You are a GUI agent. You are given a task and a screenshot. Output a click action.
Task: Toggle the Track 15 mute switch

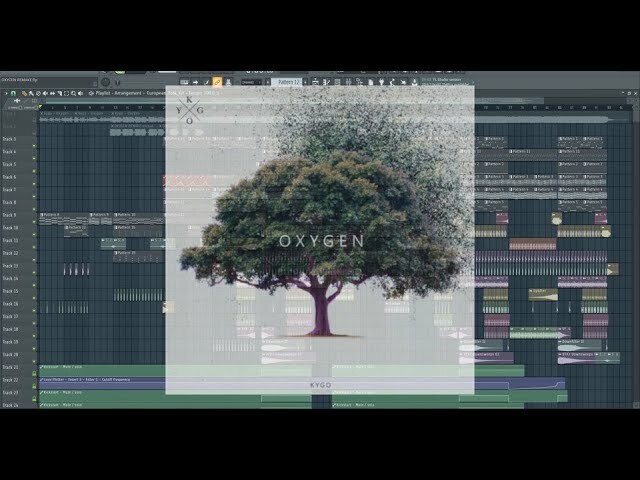(34, 298)
